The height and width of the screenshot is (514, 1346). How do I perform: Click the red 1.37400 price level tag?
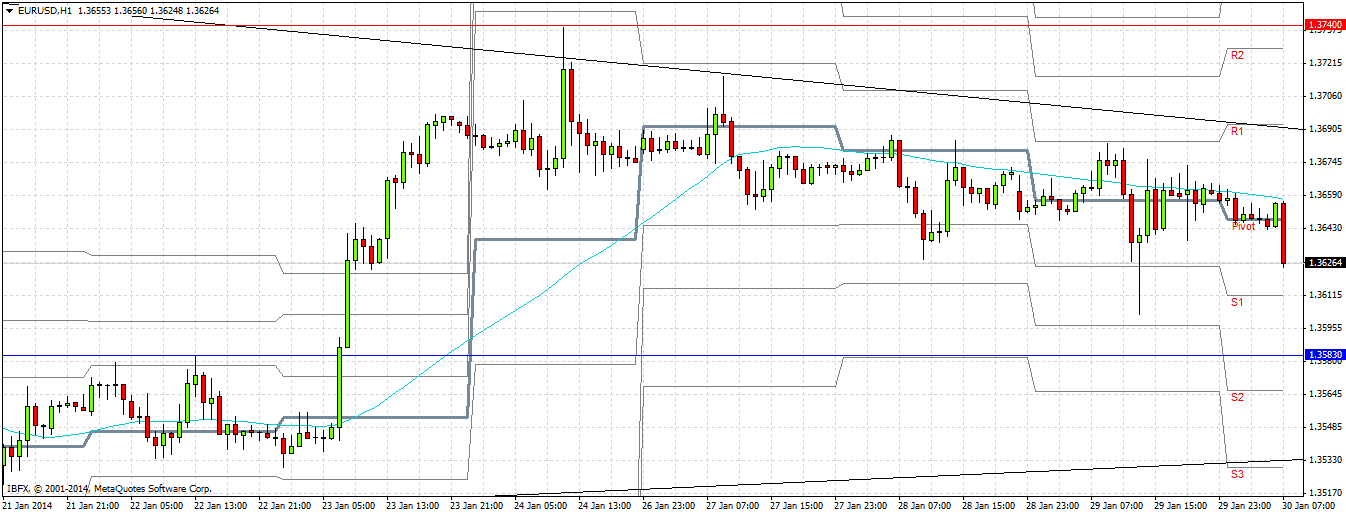pyautogui.click(x=1325, y=25)
